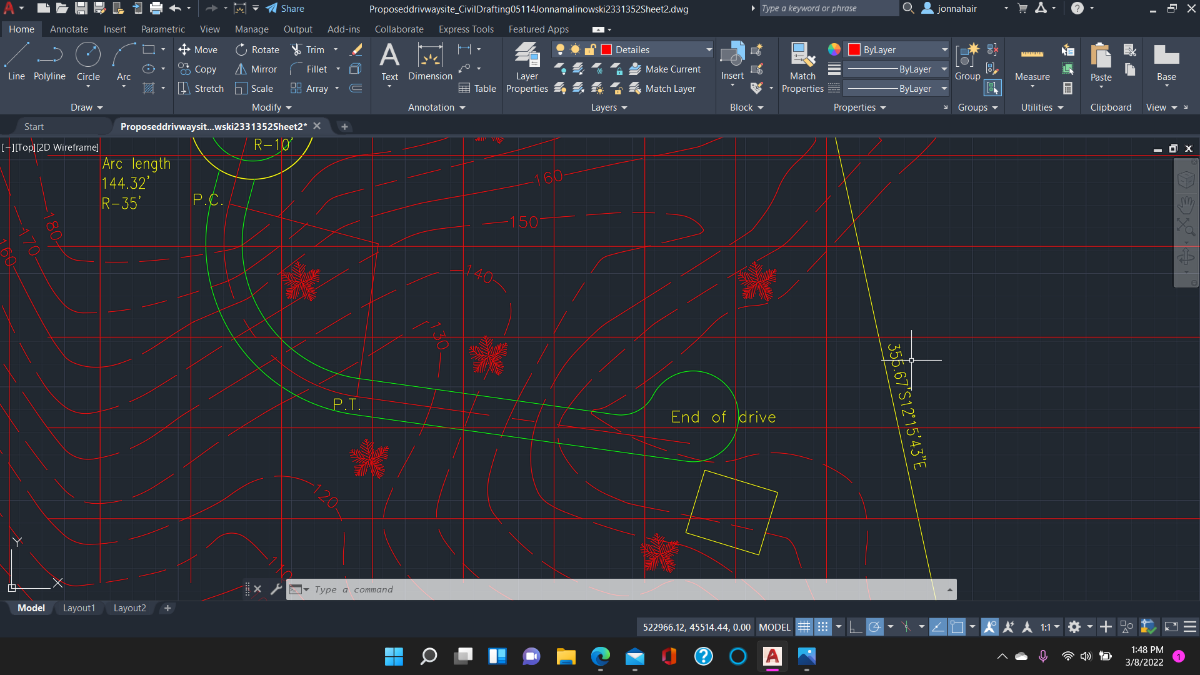This screenshot has width=1200, height=675.
Task: Switch to the Layout1 tab
Action: [79, 608]
